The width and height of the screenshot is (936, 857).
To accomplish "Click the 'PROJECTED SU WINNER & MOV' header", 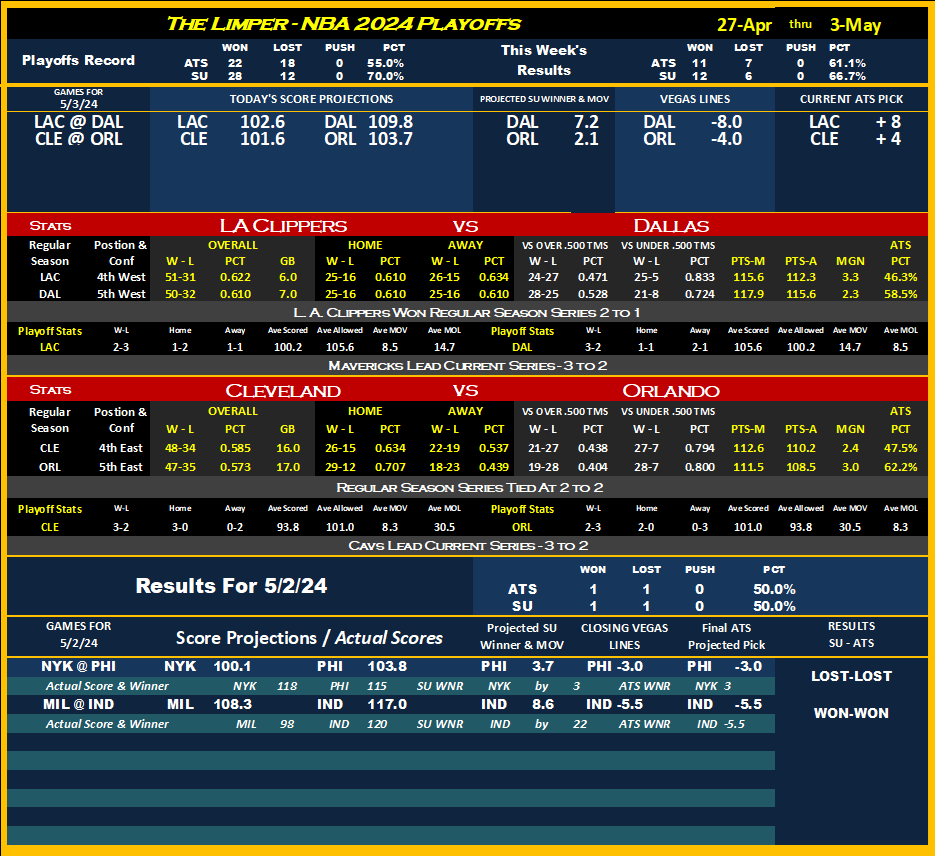I will click(544, 99).
